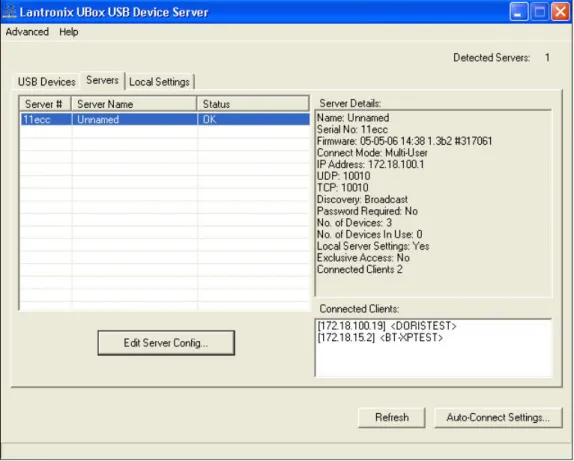Sort by Server # column header
The image size is (574, 461).
click(x=45, y=104)
